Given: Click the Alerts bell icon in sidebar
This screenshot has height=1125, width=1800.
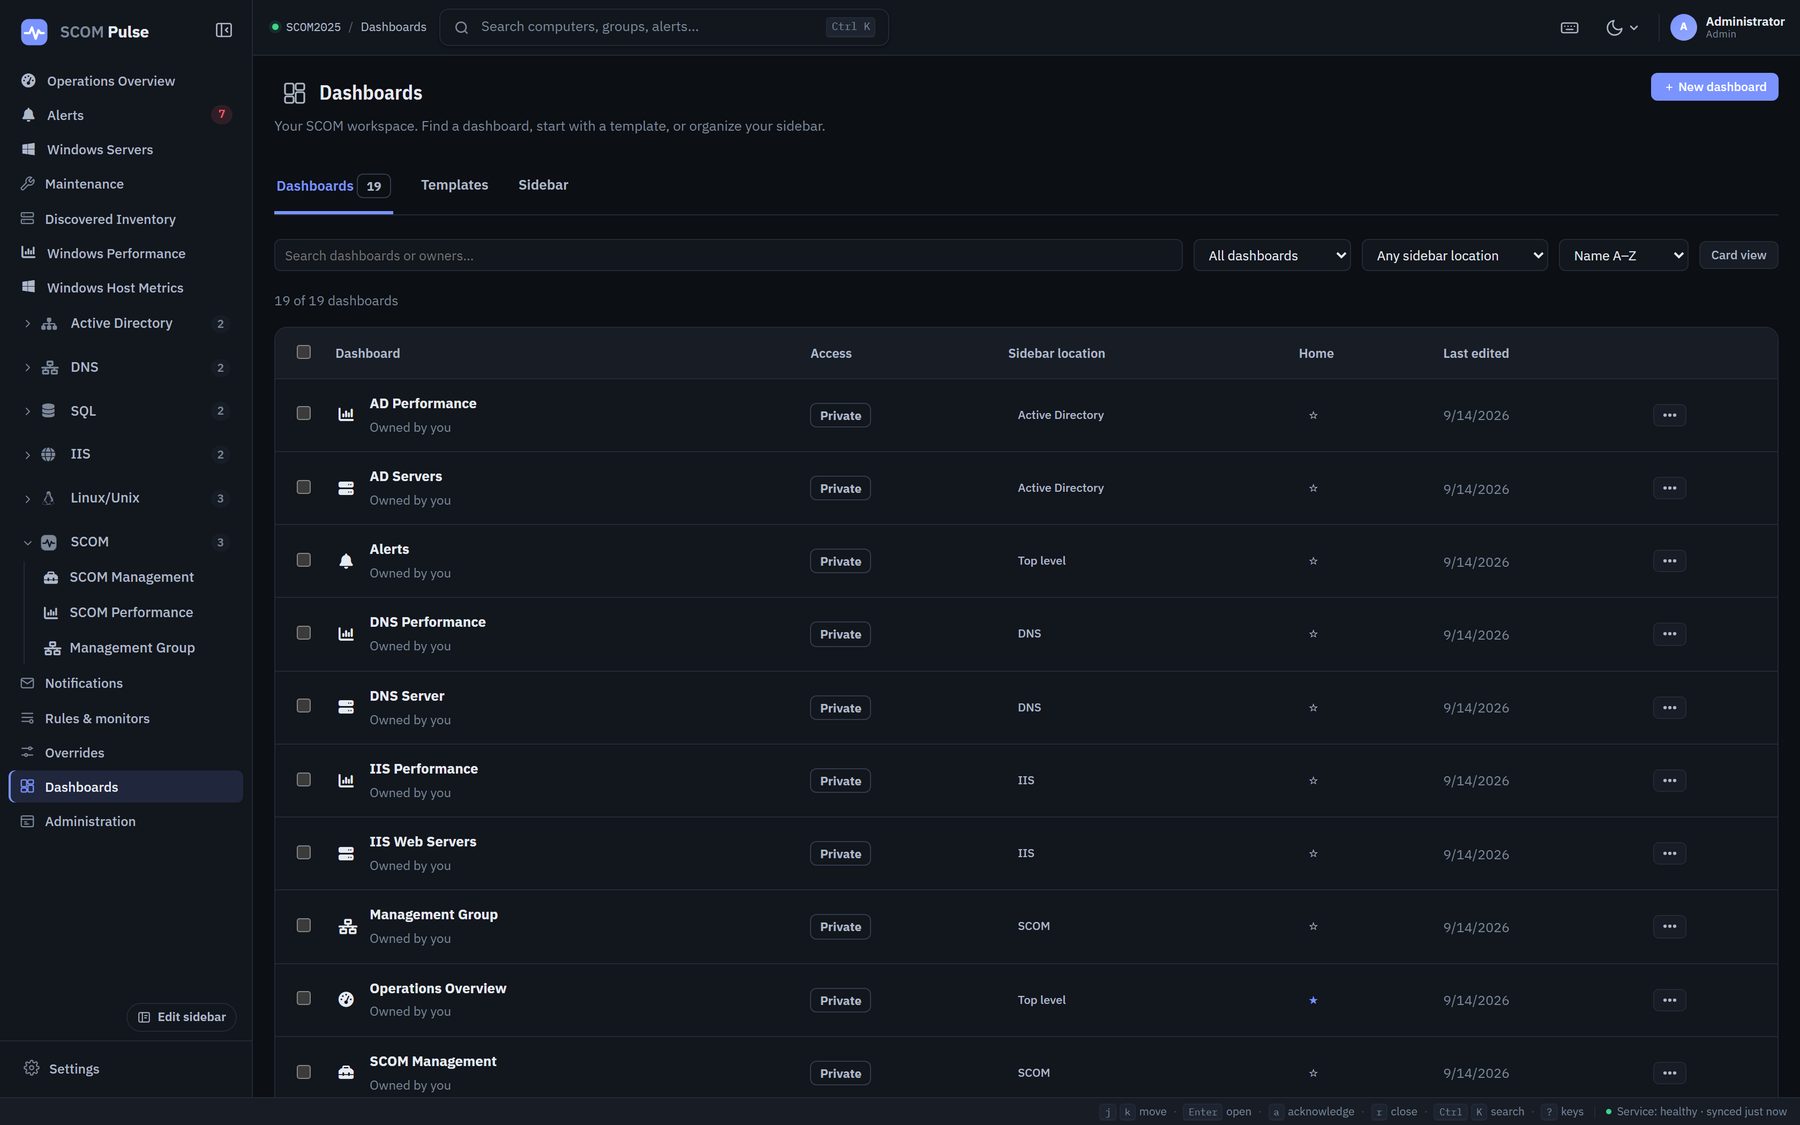Looking at the screenshot, I should [28, 115].
